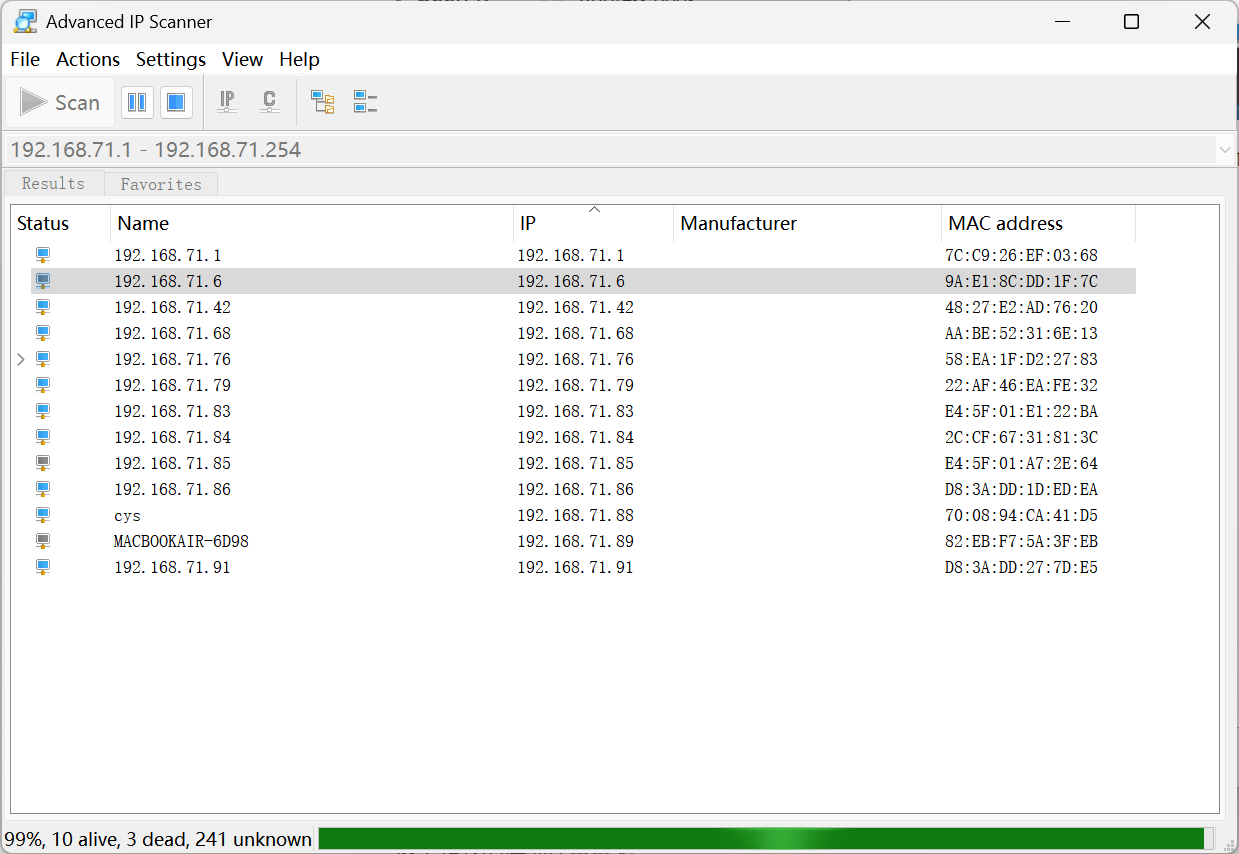The width and height of the screenshot is (1239, 854).
Task: Click the Name column cell 192.168.71.84
Action: [172, 437]
